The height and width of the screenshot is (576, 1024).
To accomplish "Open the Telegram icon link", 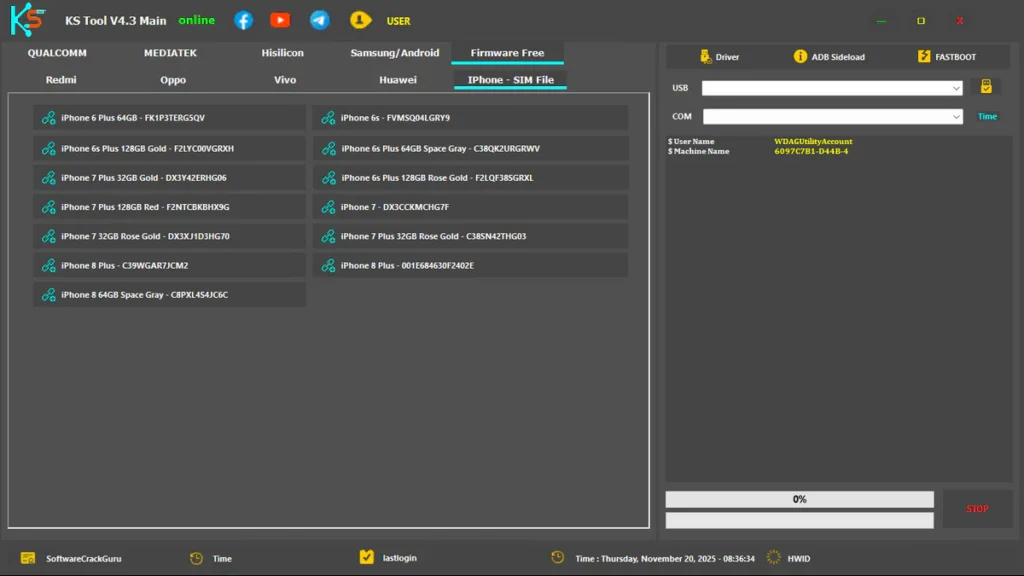I will click(x=319, y=20).
